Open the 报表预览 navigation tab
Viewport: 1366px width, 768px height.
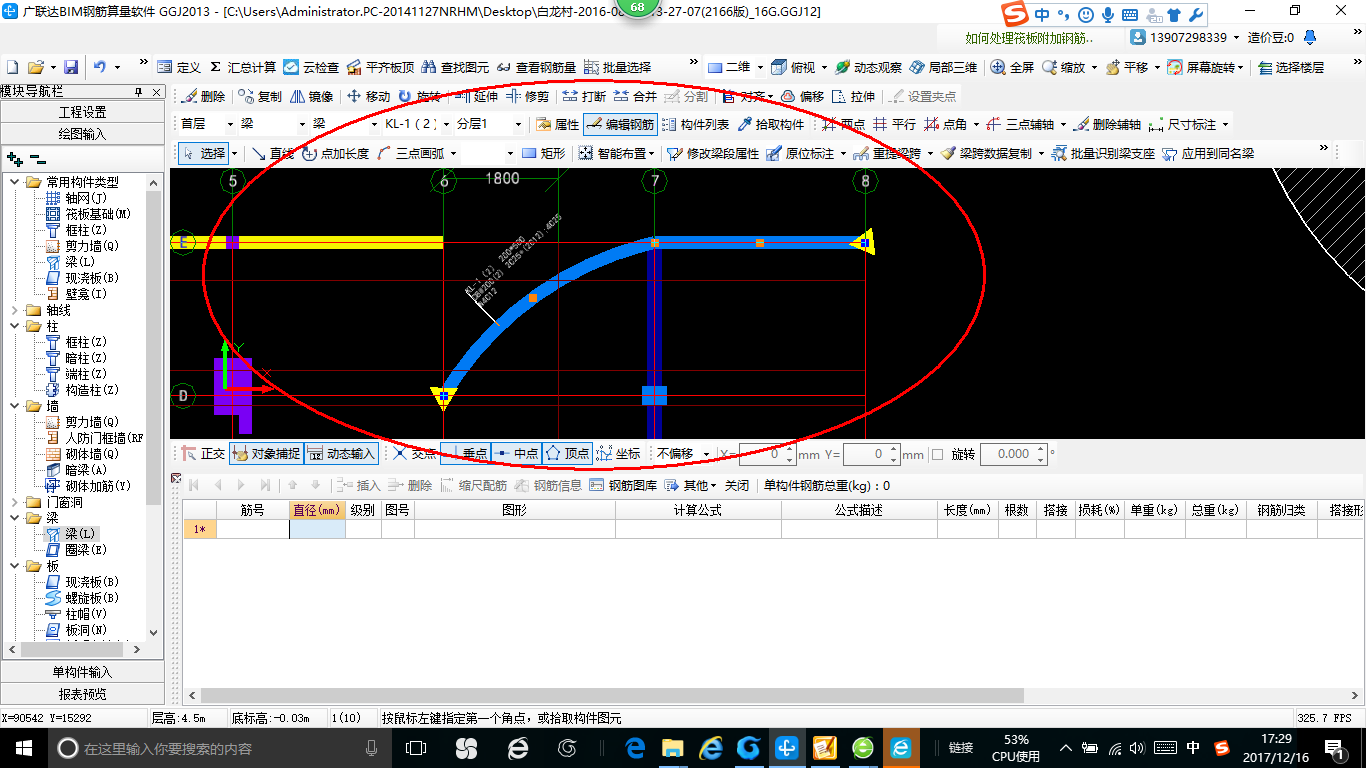pos(82,693)
